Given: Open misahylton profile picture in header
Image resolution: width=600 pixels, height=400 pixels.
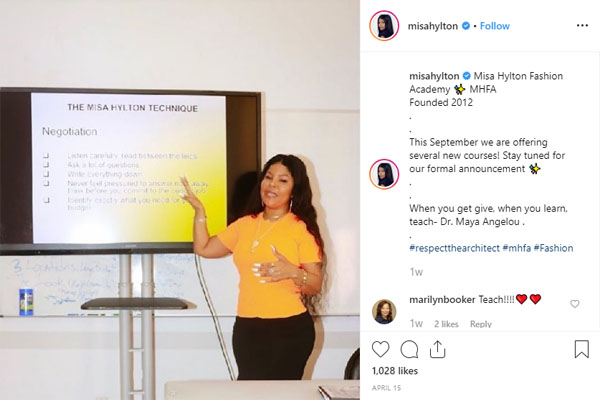Looking at the screenshot, I should click(384, 26).
